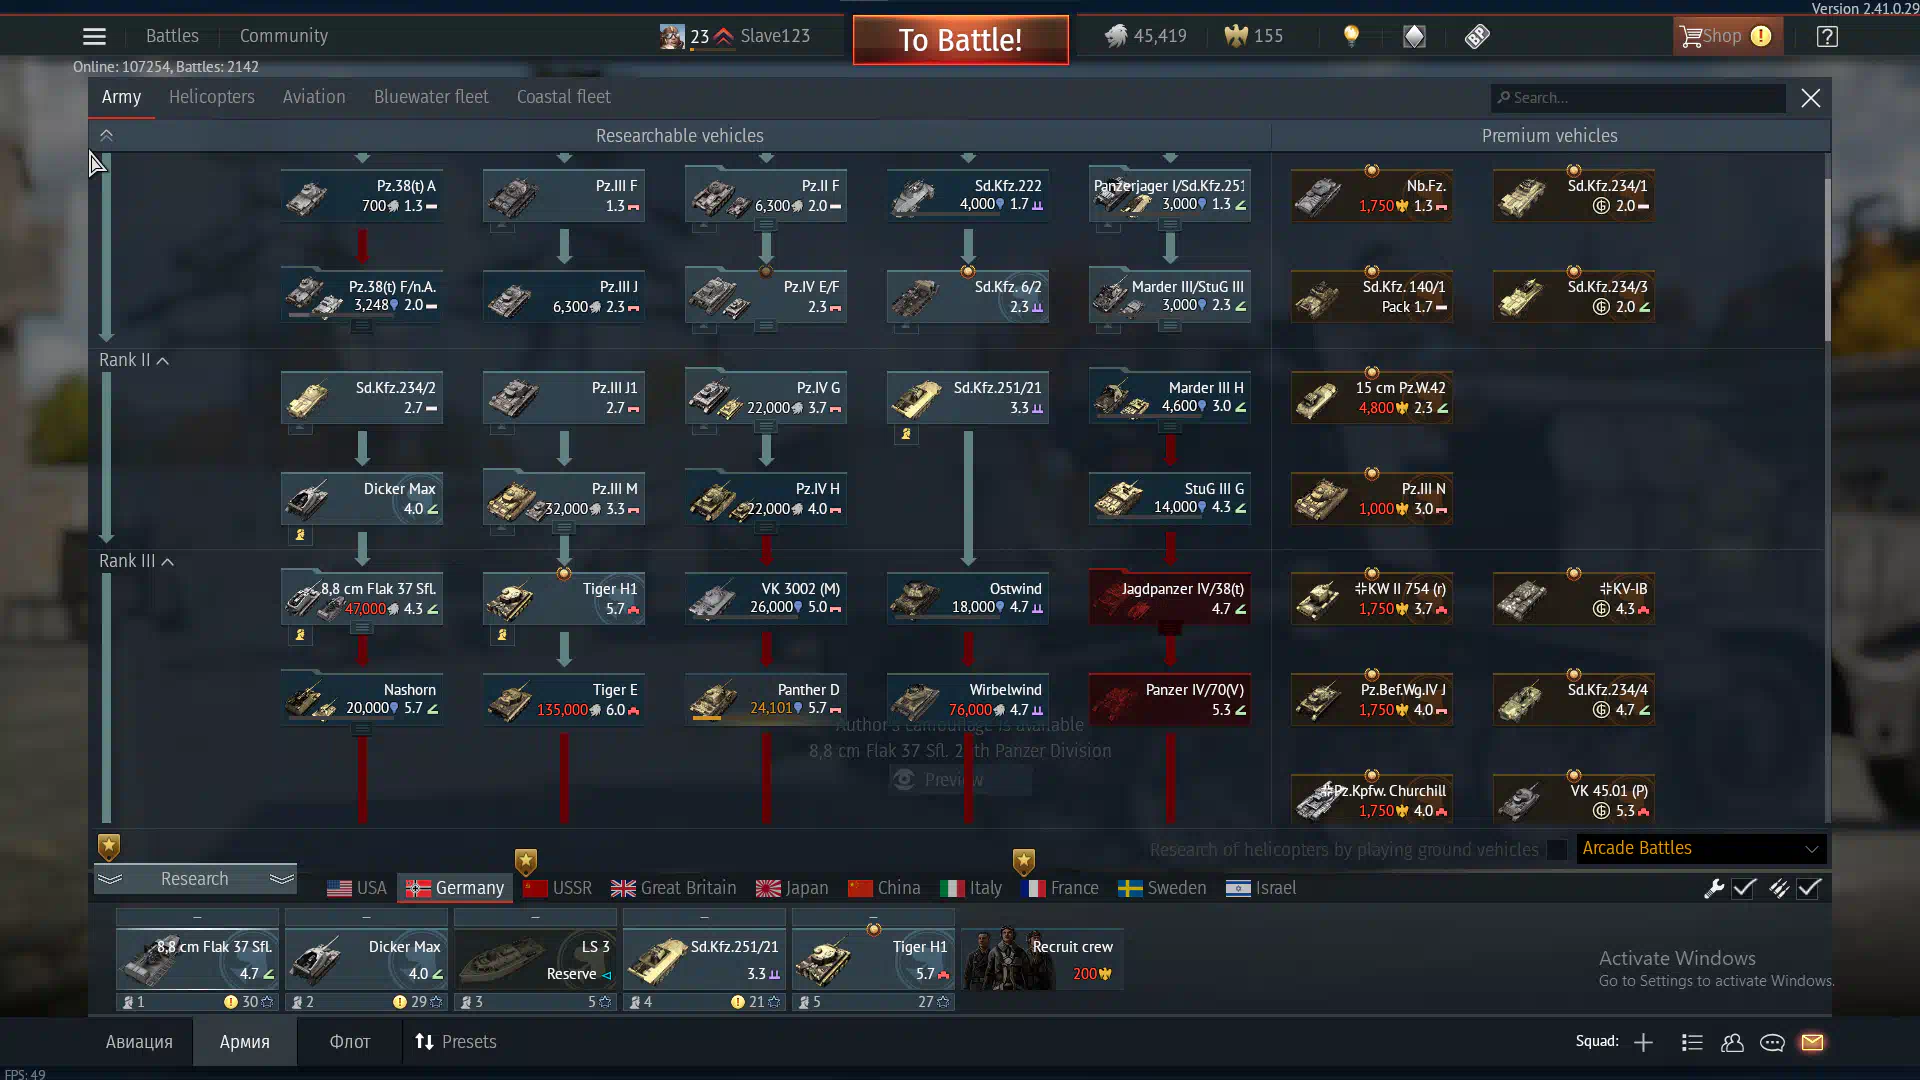The height and width of the screenshot is (1080, 1920).
Task: Toggle the first checkmark next to wrench
Action: tap(1744, 888)
